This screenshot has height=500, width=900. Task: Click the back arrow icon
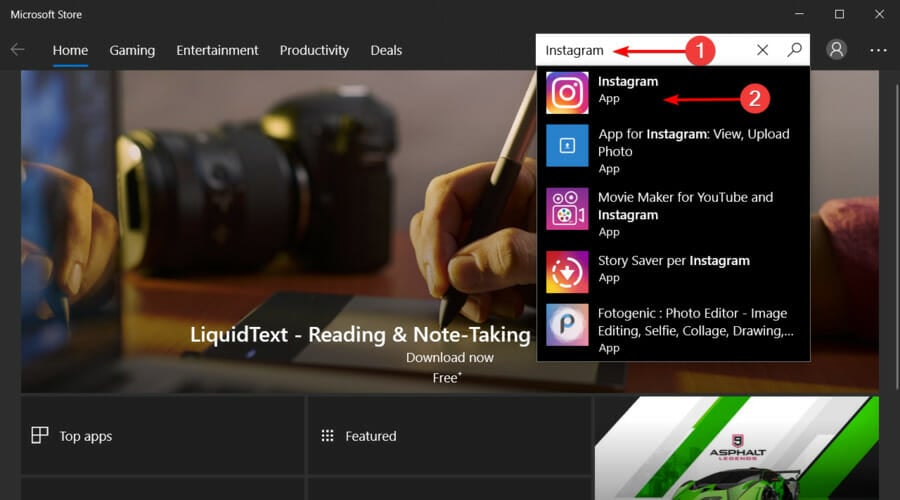pyautogui.click(x=17, y=50)
